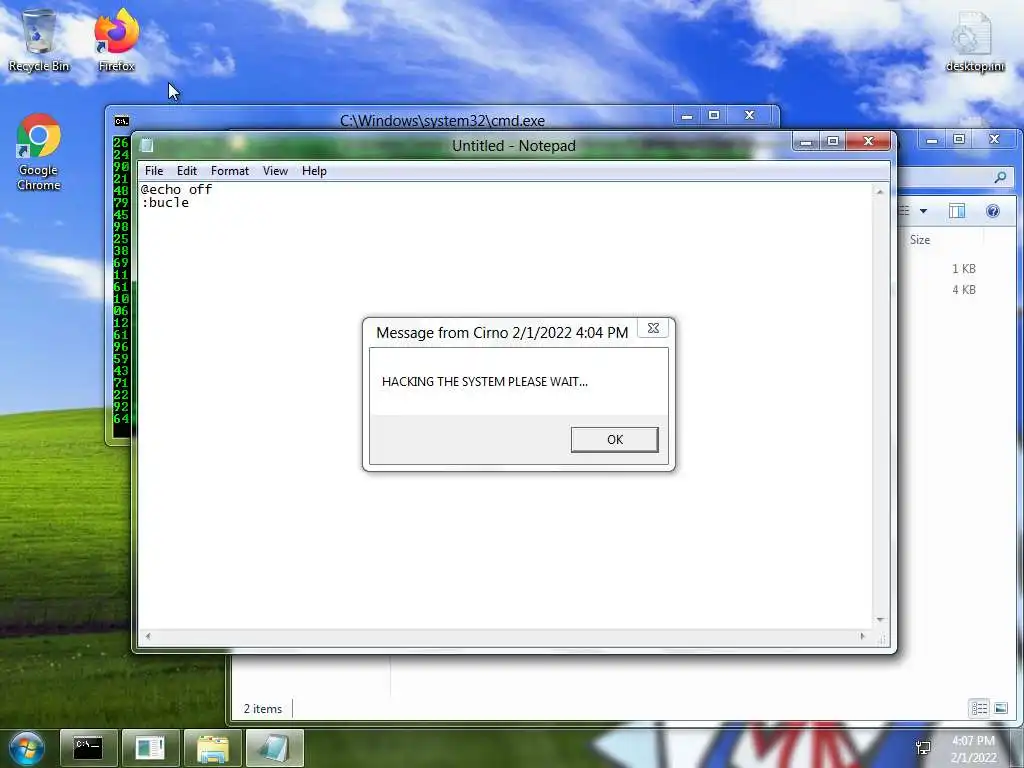Click Notepad vertical scrollbar down arrow
This screenshot has width=1024, height=768.
point(880,620)
